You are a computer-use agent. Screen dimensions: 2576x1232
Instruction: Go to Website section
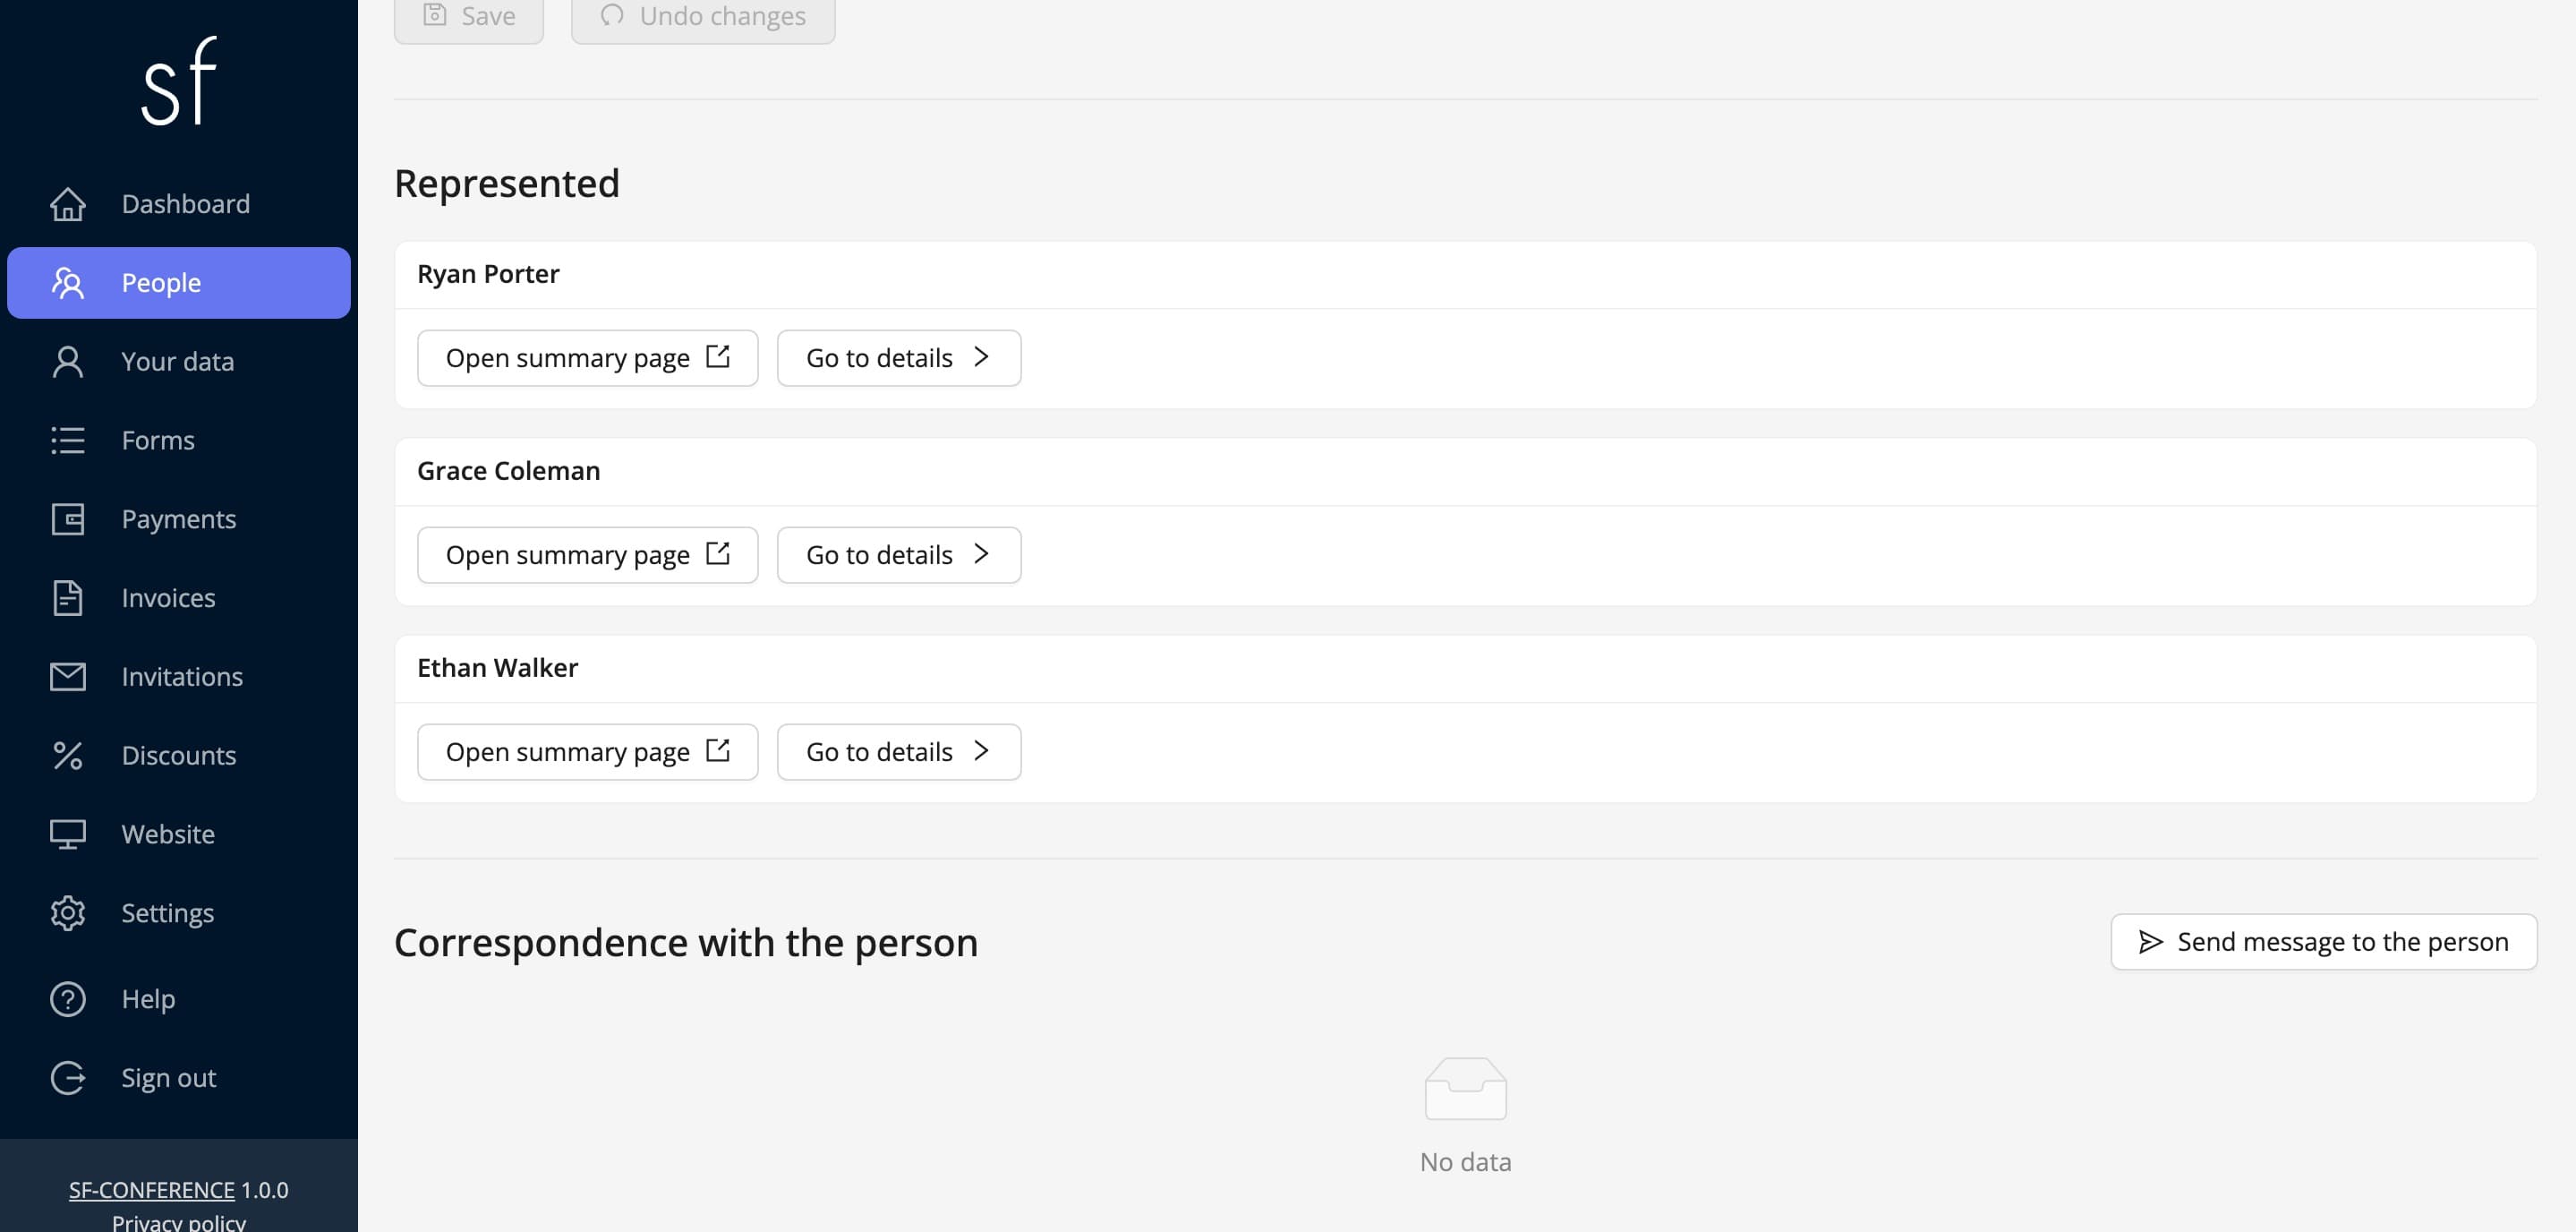click(x=179, y=835)
